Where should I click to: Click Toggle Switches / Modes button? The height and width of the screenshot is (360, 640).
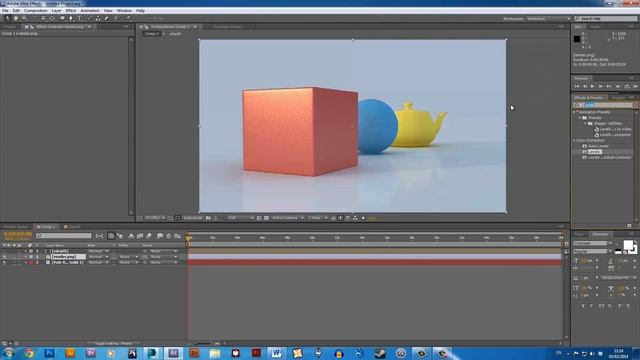click(x=113, y=344)
